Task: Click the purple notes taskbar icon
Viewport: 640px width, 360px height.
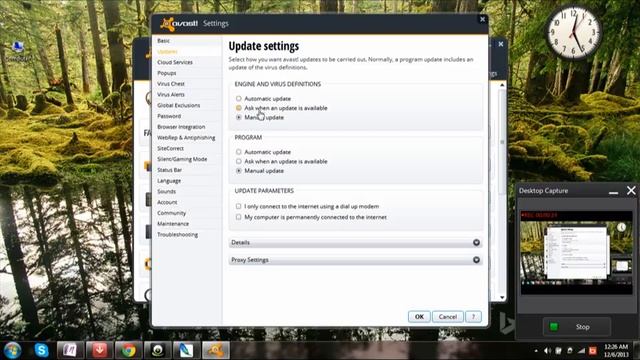Action: [x=70, y=350]
